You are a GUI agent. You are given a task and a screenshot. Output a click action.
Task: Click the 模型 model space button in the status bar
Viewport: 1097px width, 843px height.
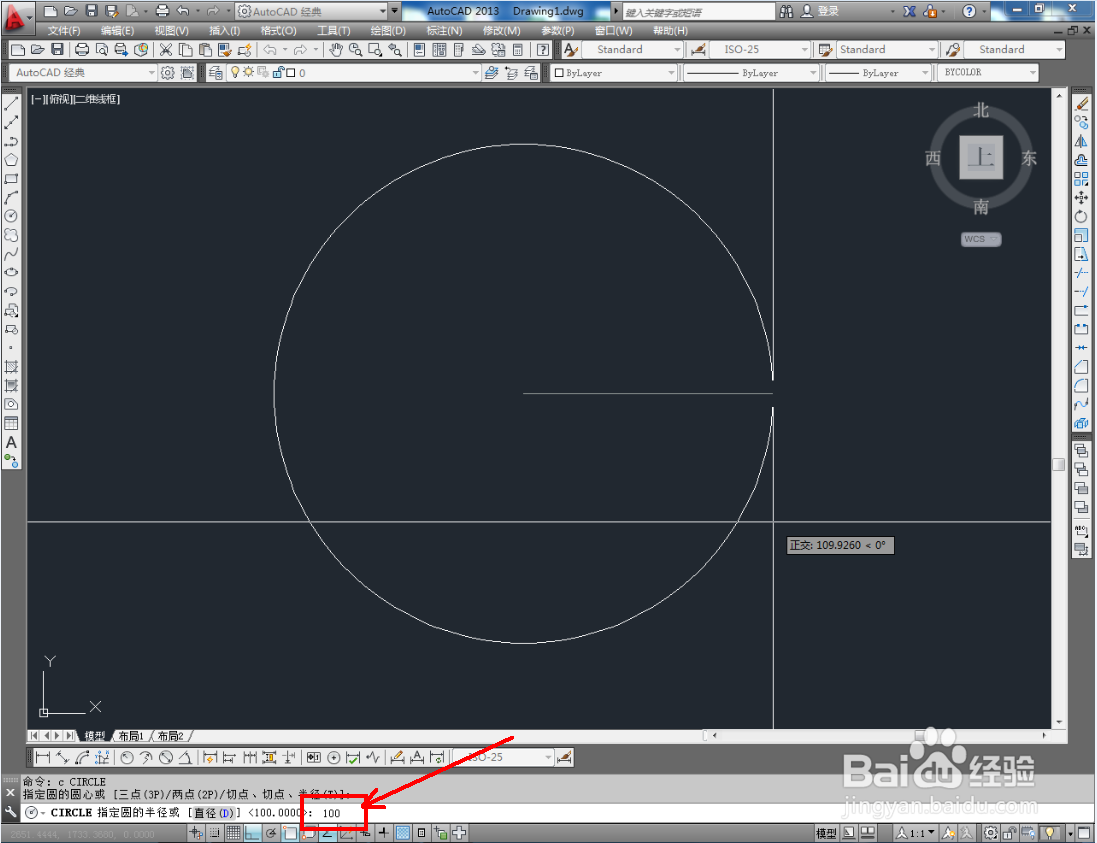826,833
